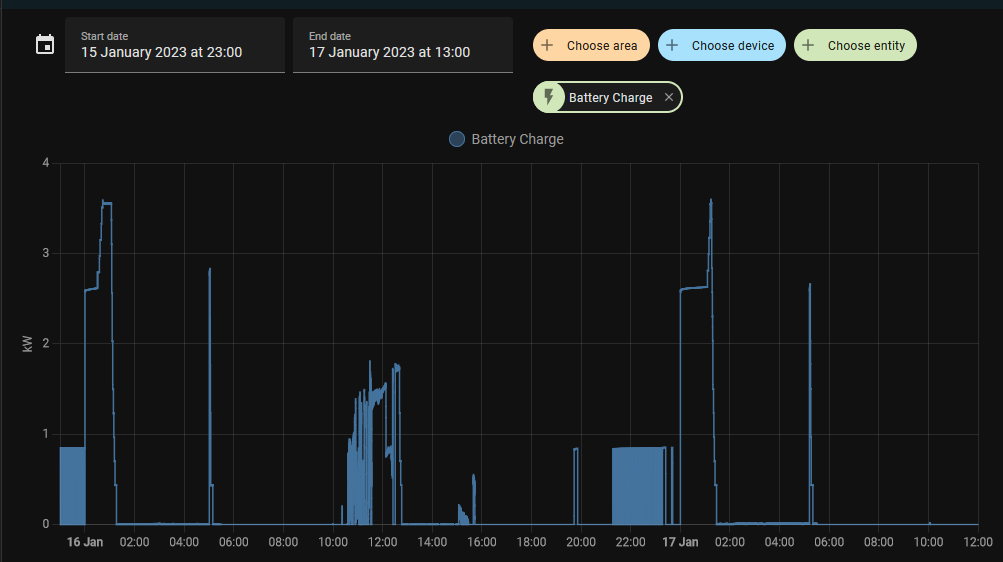This screenshot has height=562, width=1003.
Task: Click the tall peak after 17 Jan midnight
Action: (710, 203)
